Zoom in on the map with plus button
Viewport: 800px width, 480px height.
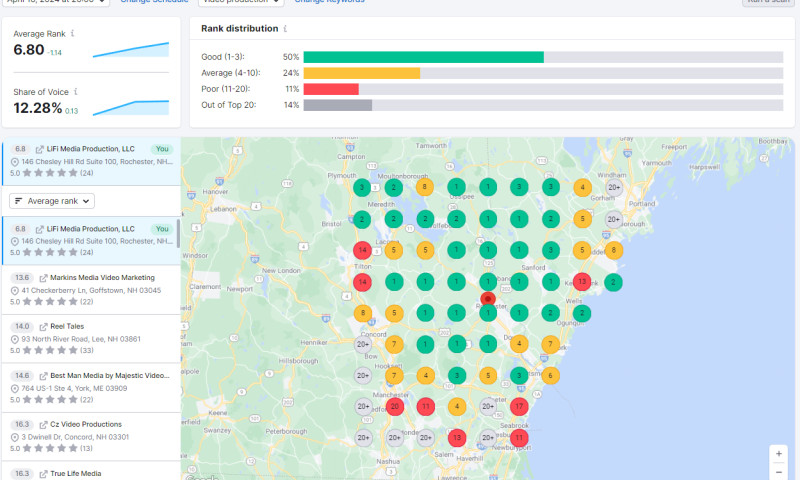tap(778, 453)
